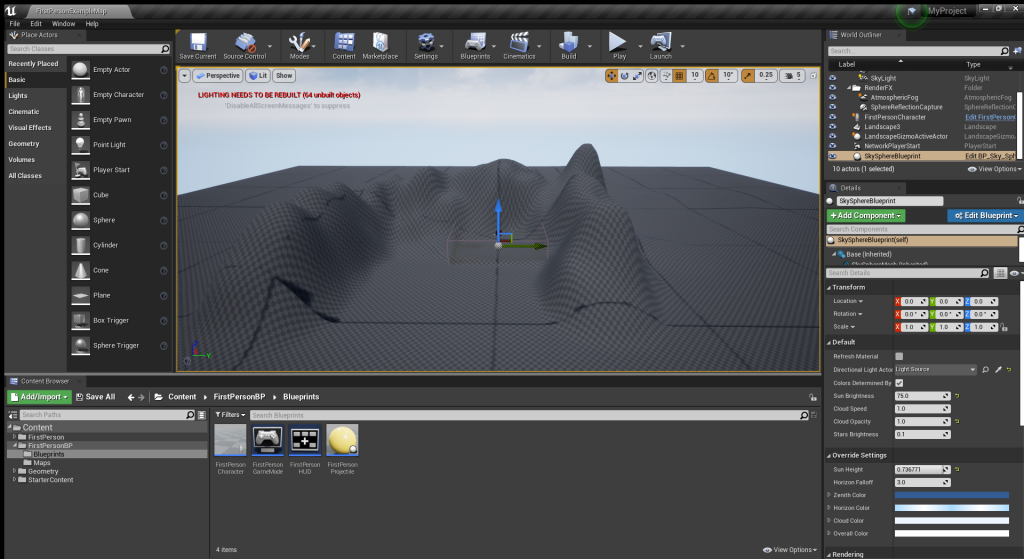Open Play options dropdown arrow
Screen dimensions: 1024x559
640,46
